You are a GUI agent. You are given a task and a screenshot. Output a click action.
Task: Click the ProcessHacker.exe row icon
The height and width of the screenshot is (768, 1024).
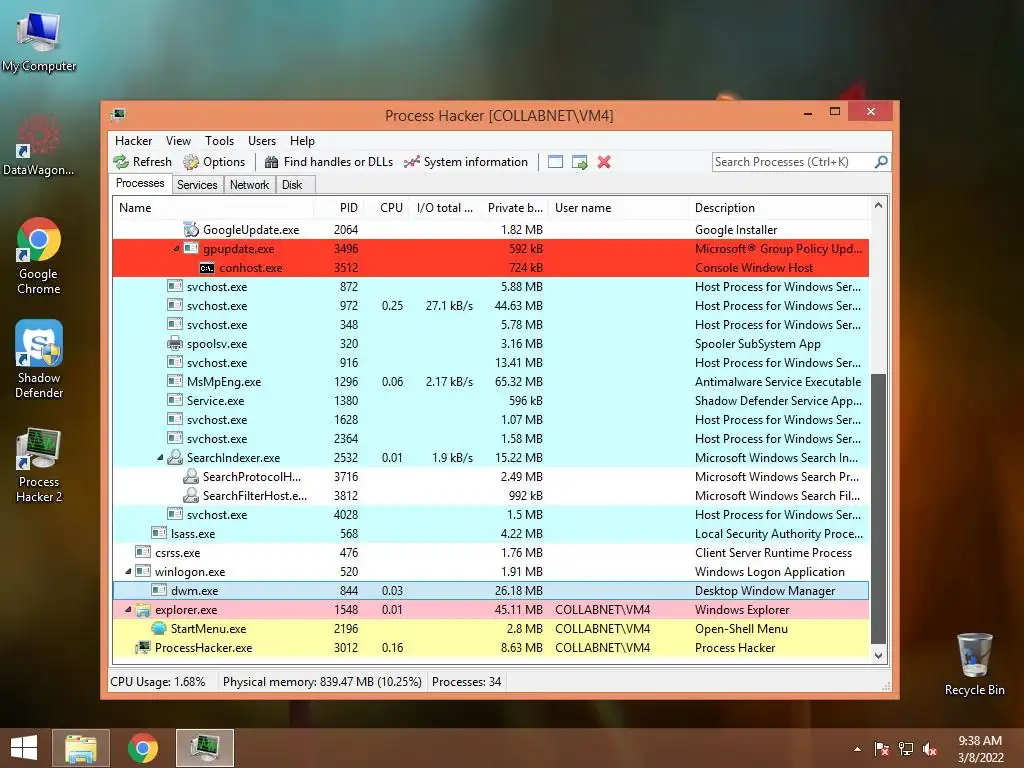[x=143, y=647]
